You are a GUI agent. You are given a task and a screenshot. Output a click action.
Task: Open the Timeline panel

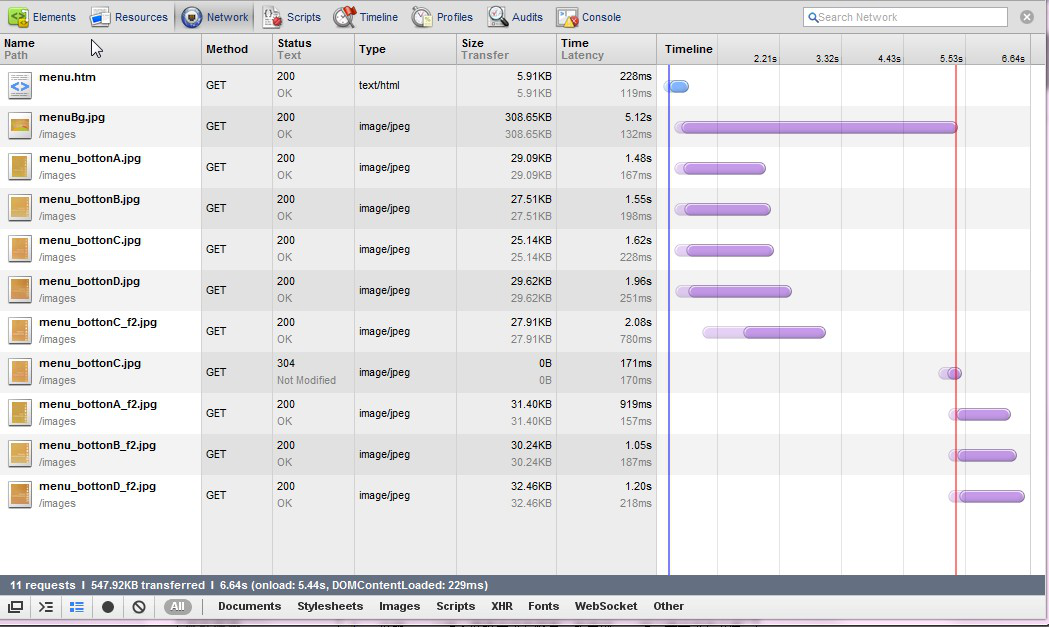[366, 17]
